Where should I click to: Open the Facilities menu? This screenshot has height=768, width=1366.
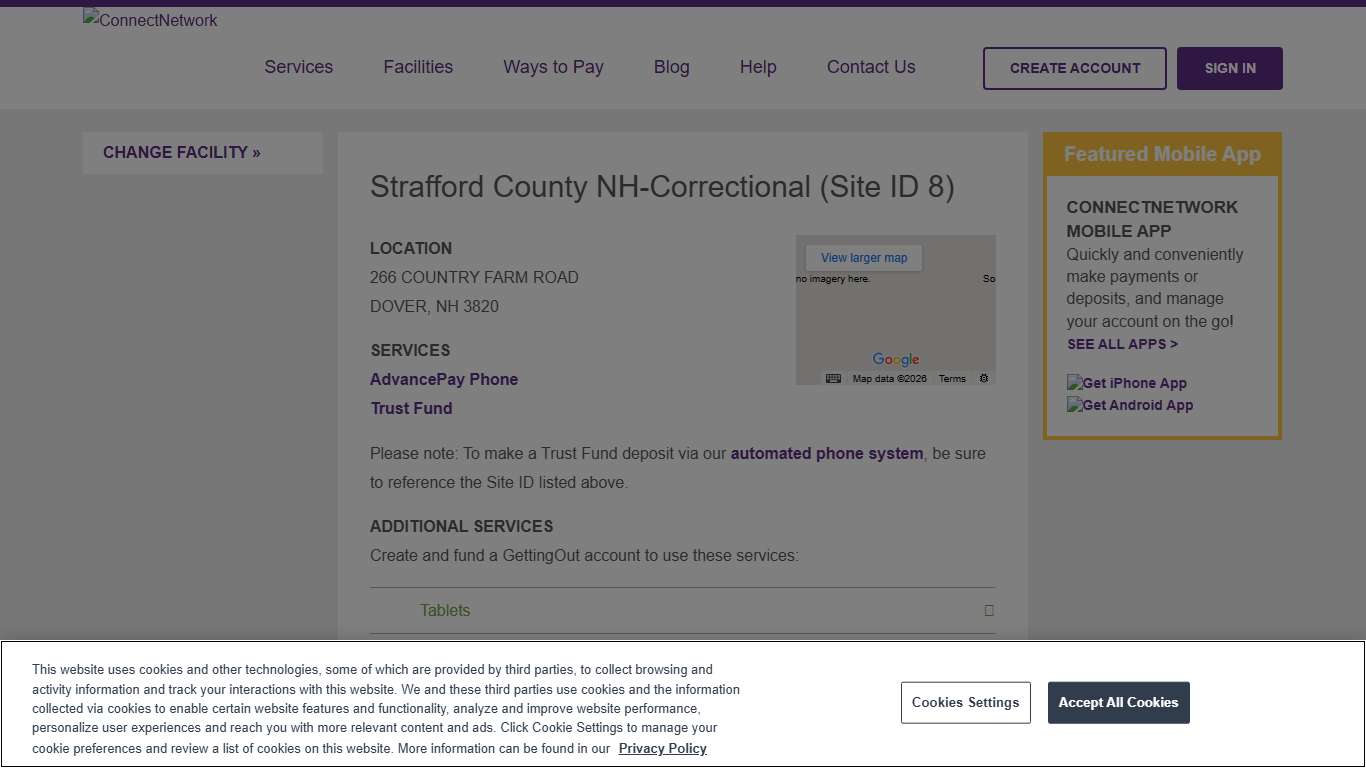click(x=417, y=67)
